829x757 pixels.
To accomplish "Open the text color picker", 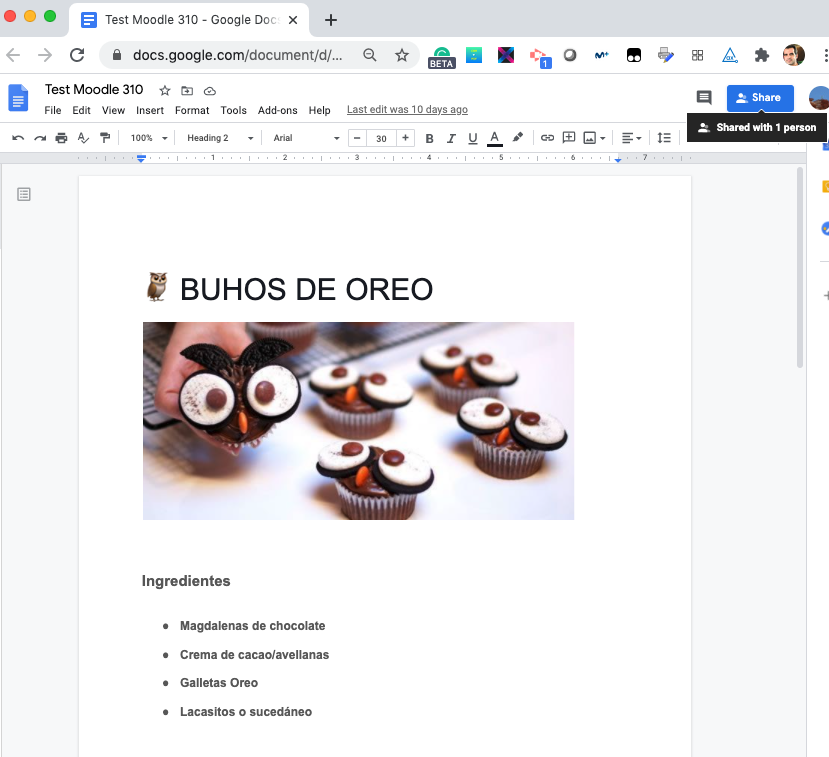I will click(494, 139).
